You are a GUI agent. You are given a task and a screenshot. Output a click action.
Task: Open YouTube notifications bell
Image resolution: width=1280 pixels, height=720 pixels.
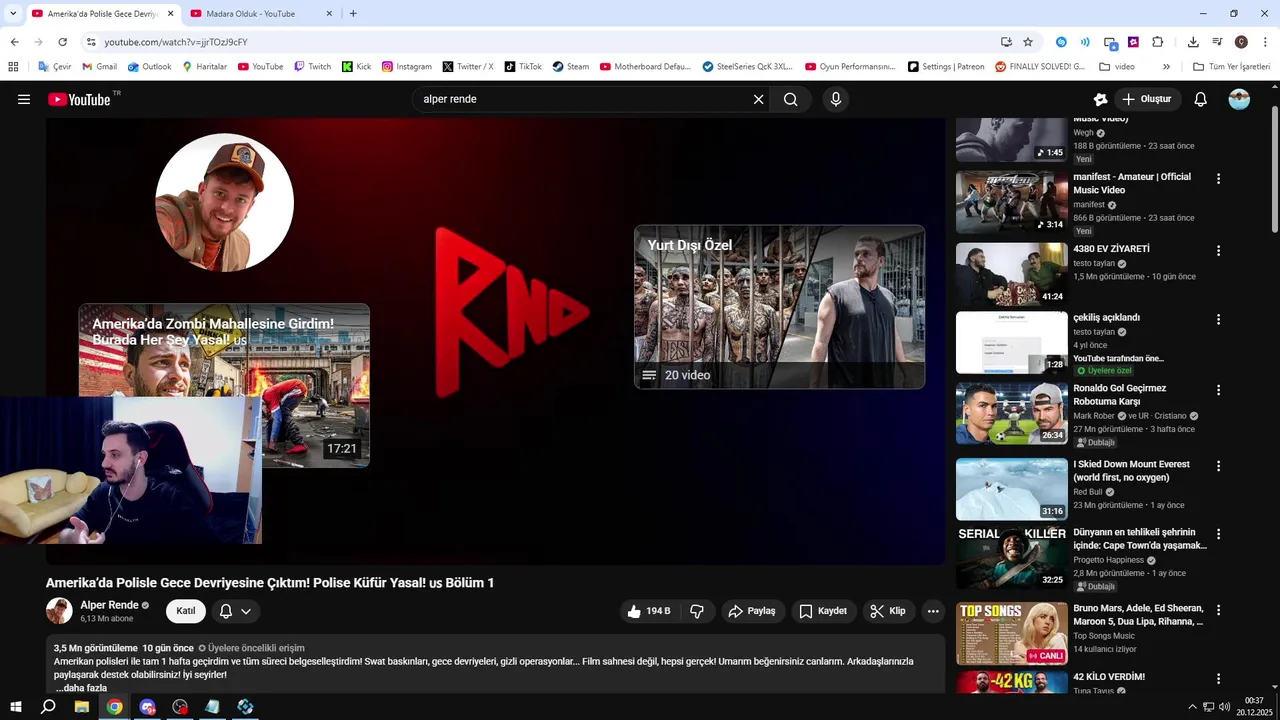1201,99
